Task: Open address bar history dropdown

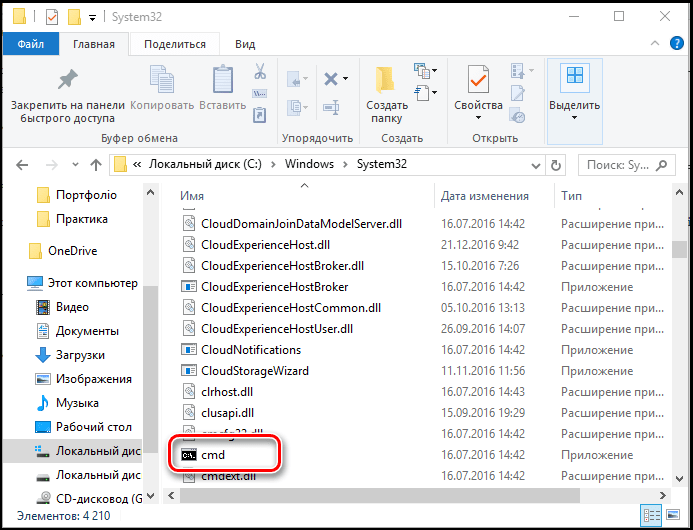Action: tap(536, 166)
